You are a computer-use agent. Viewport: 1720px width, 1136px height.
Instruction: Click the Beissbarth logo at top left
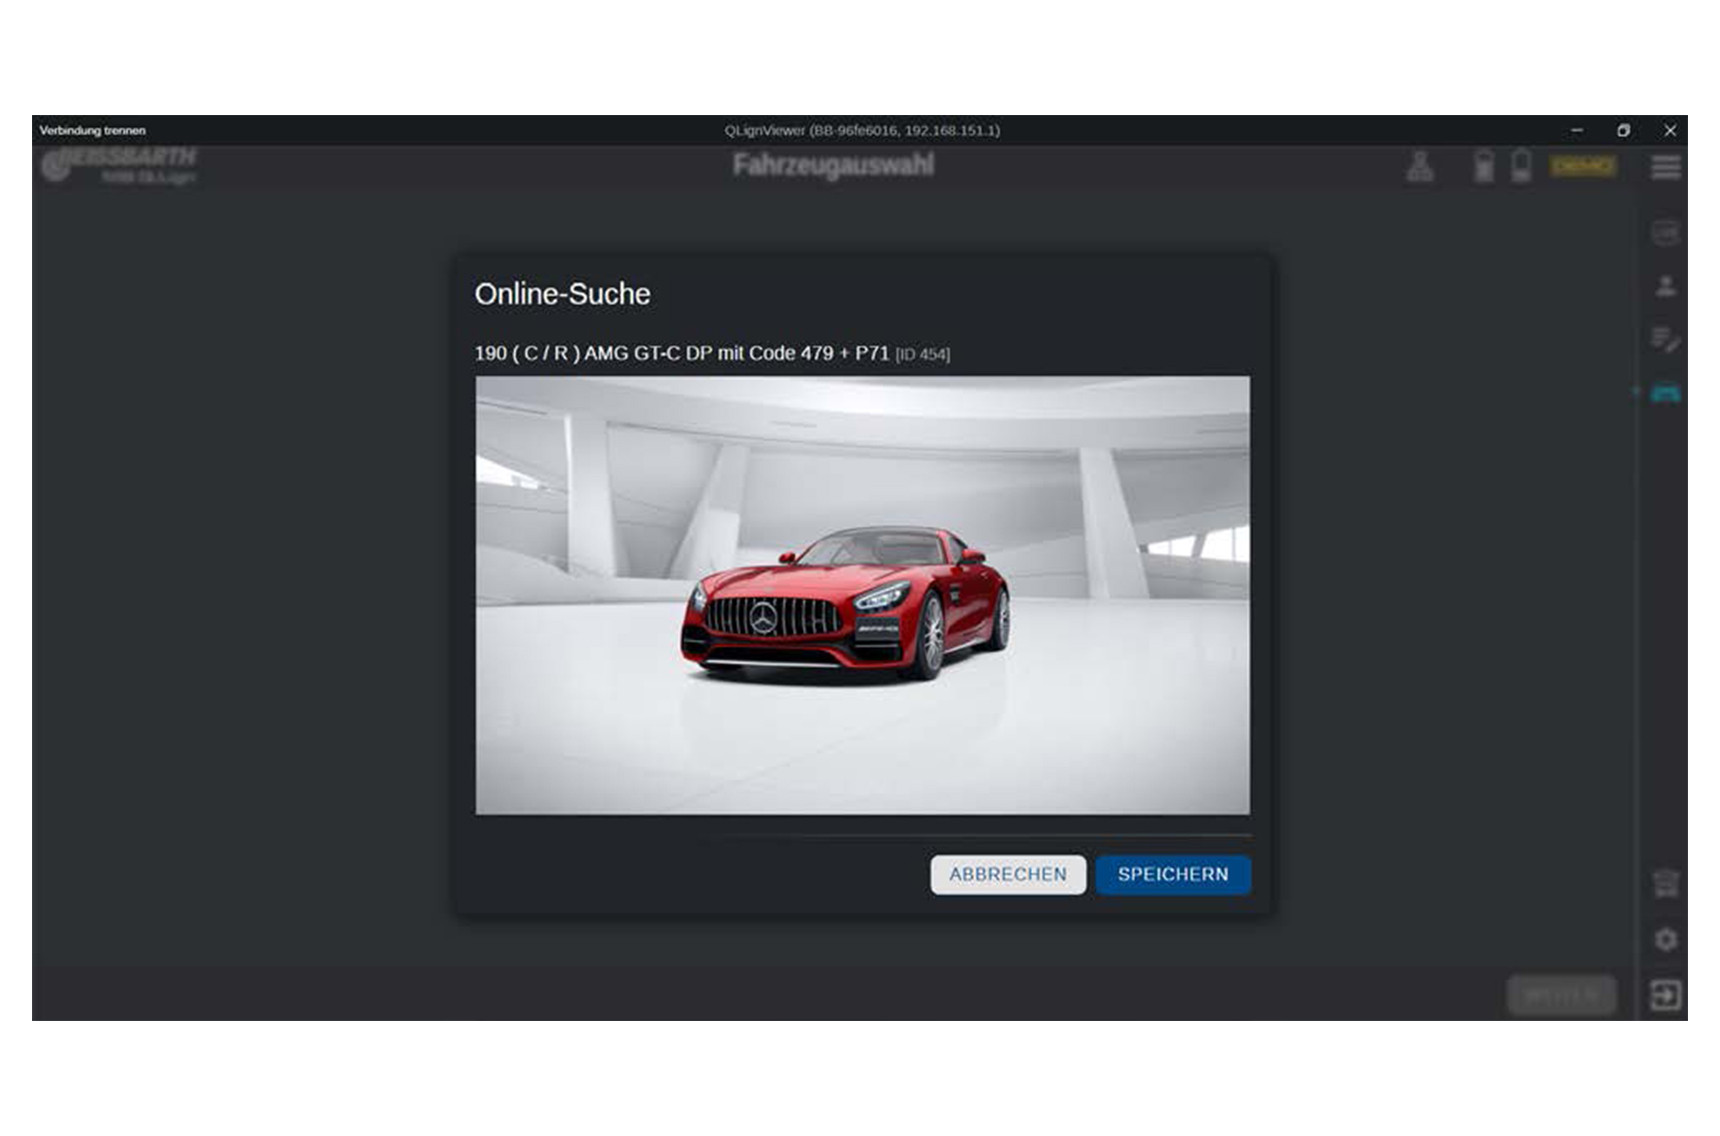point(120,166)
